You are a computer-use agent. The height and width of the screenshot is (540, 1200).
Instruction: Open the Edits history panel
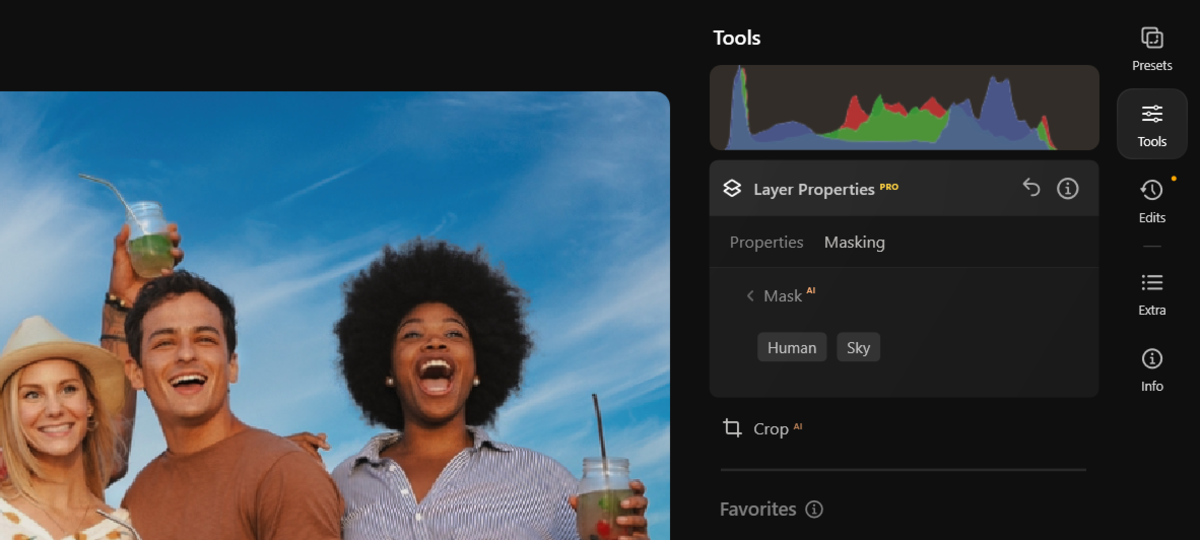tap(1152, 200)
